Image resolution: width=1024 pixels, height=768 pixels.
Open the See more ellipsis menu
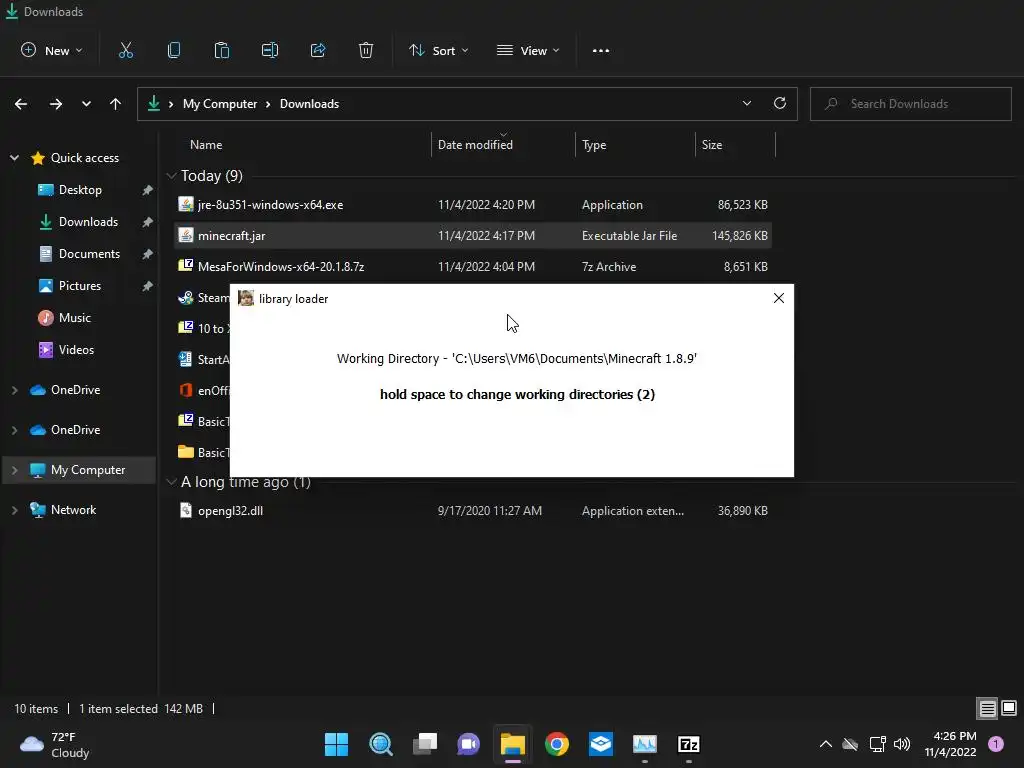(601, 50)
